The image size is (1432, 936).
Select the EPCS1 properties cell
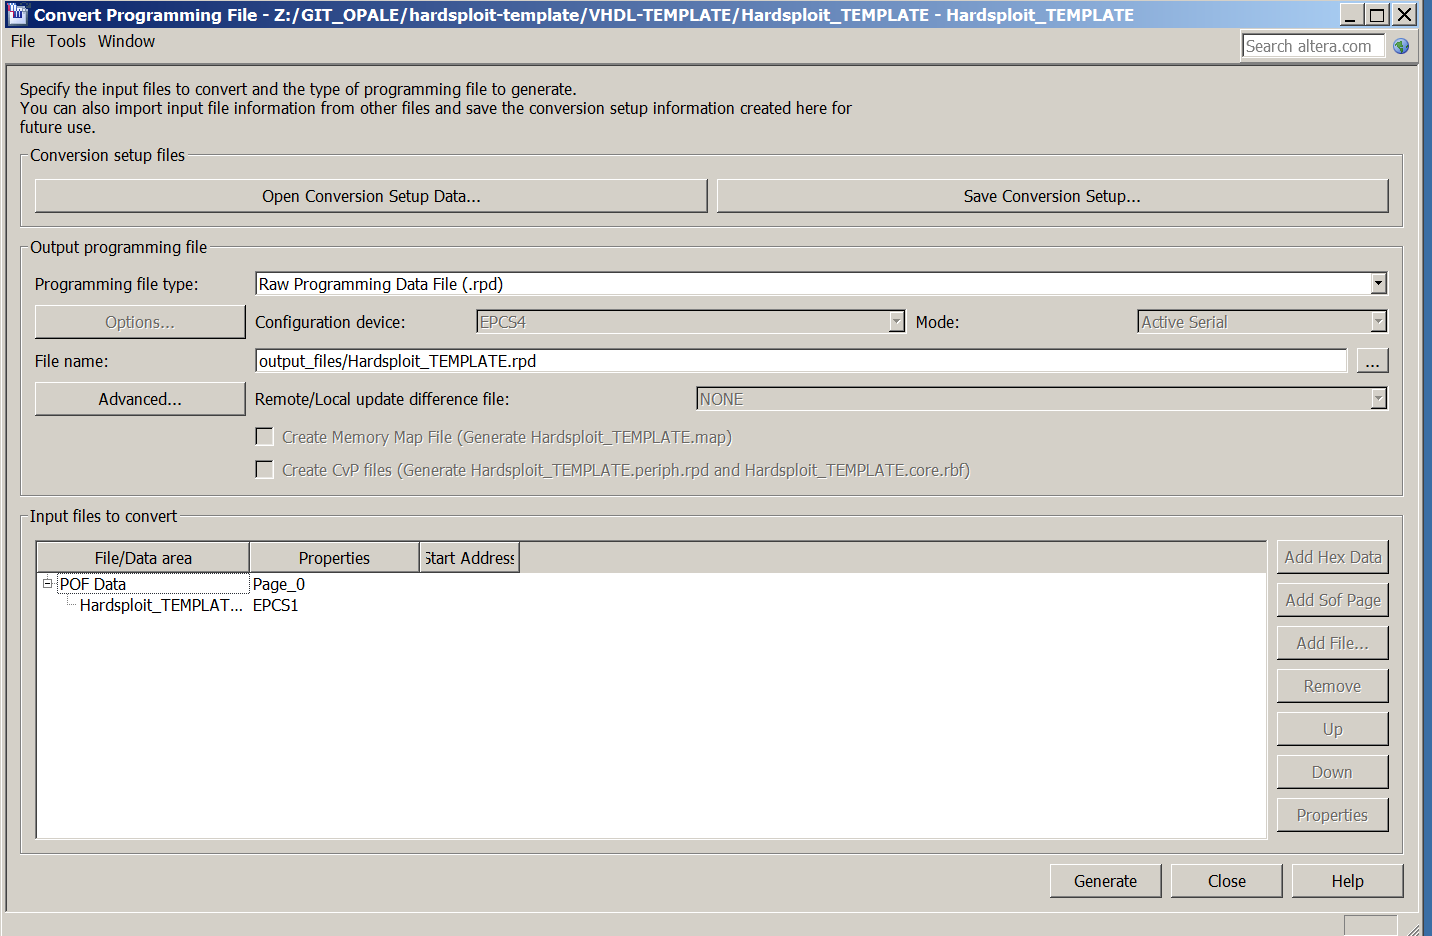tap(276, 605)
